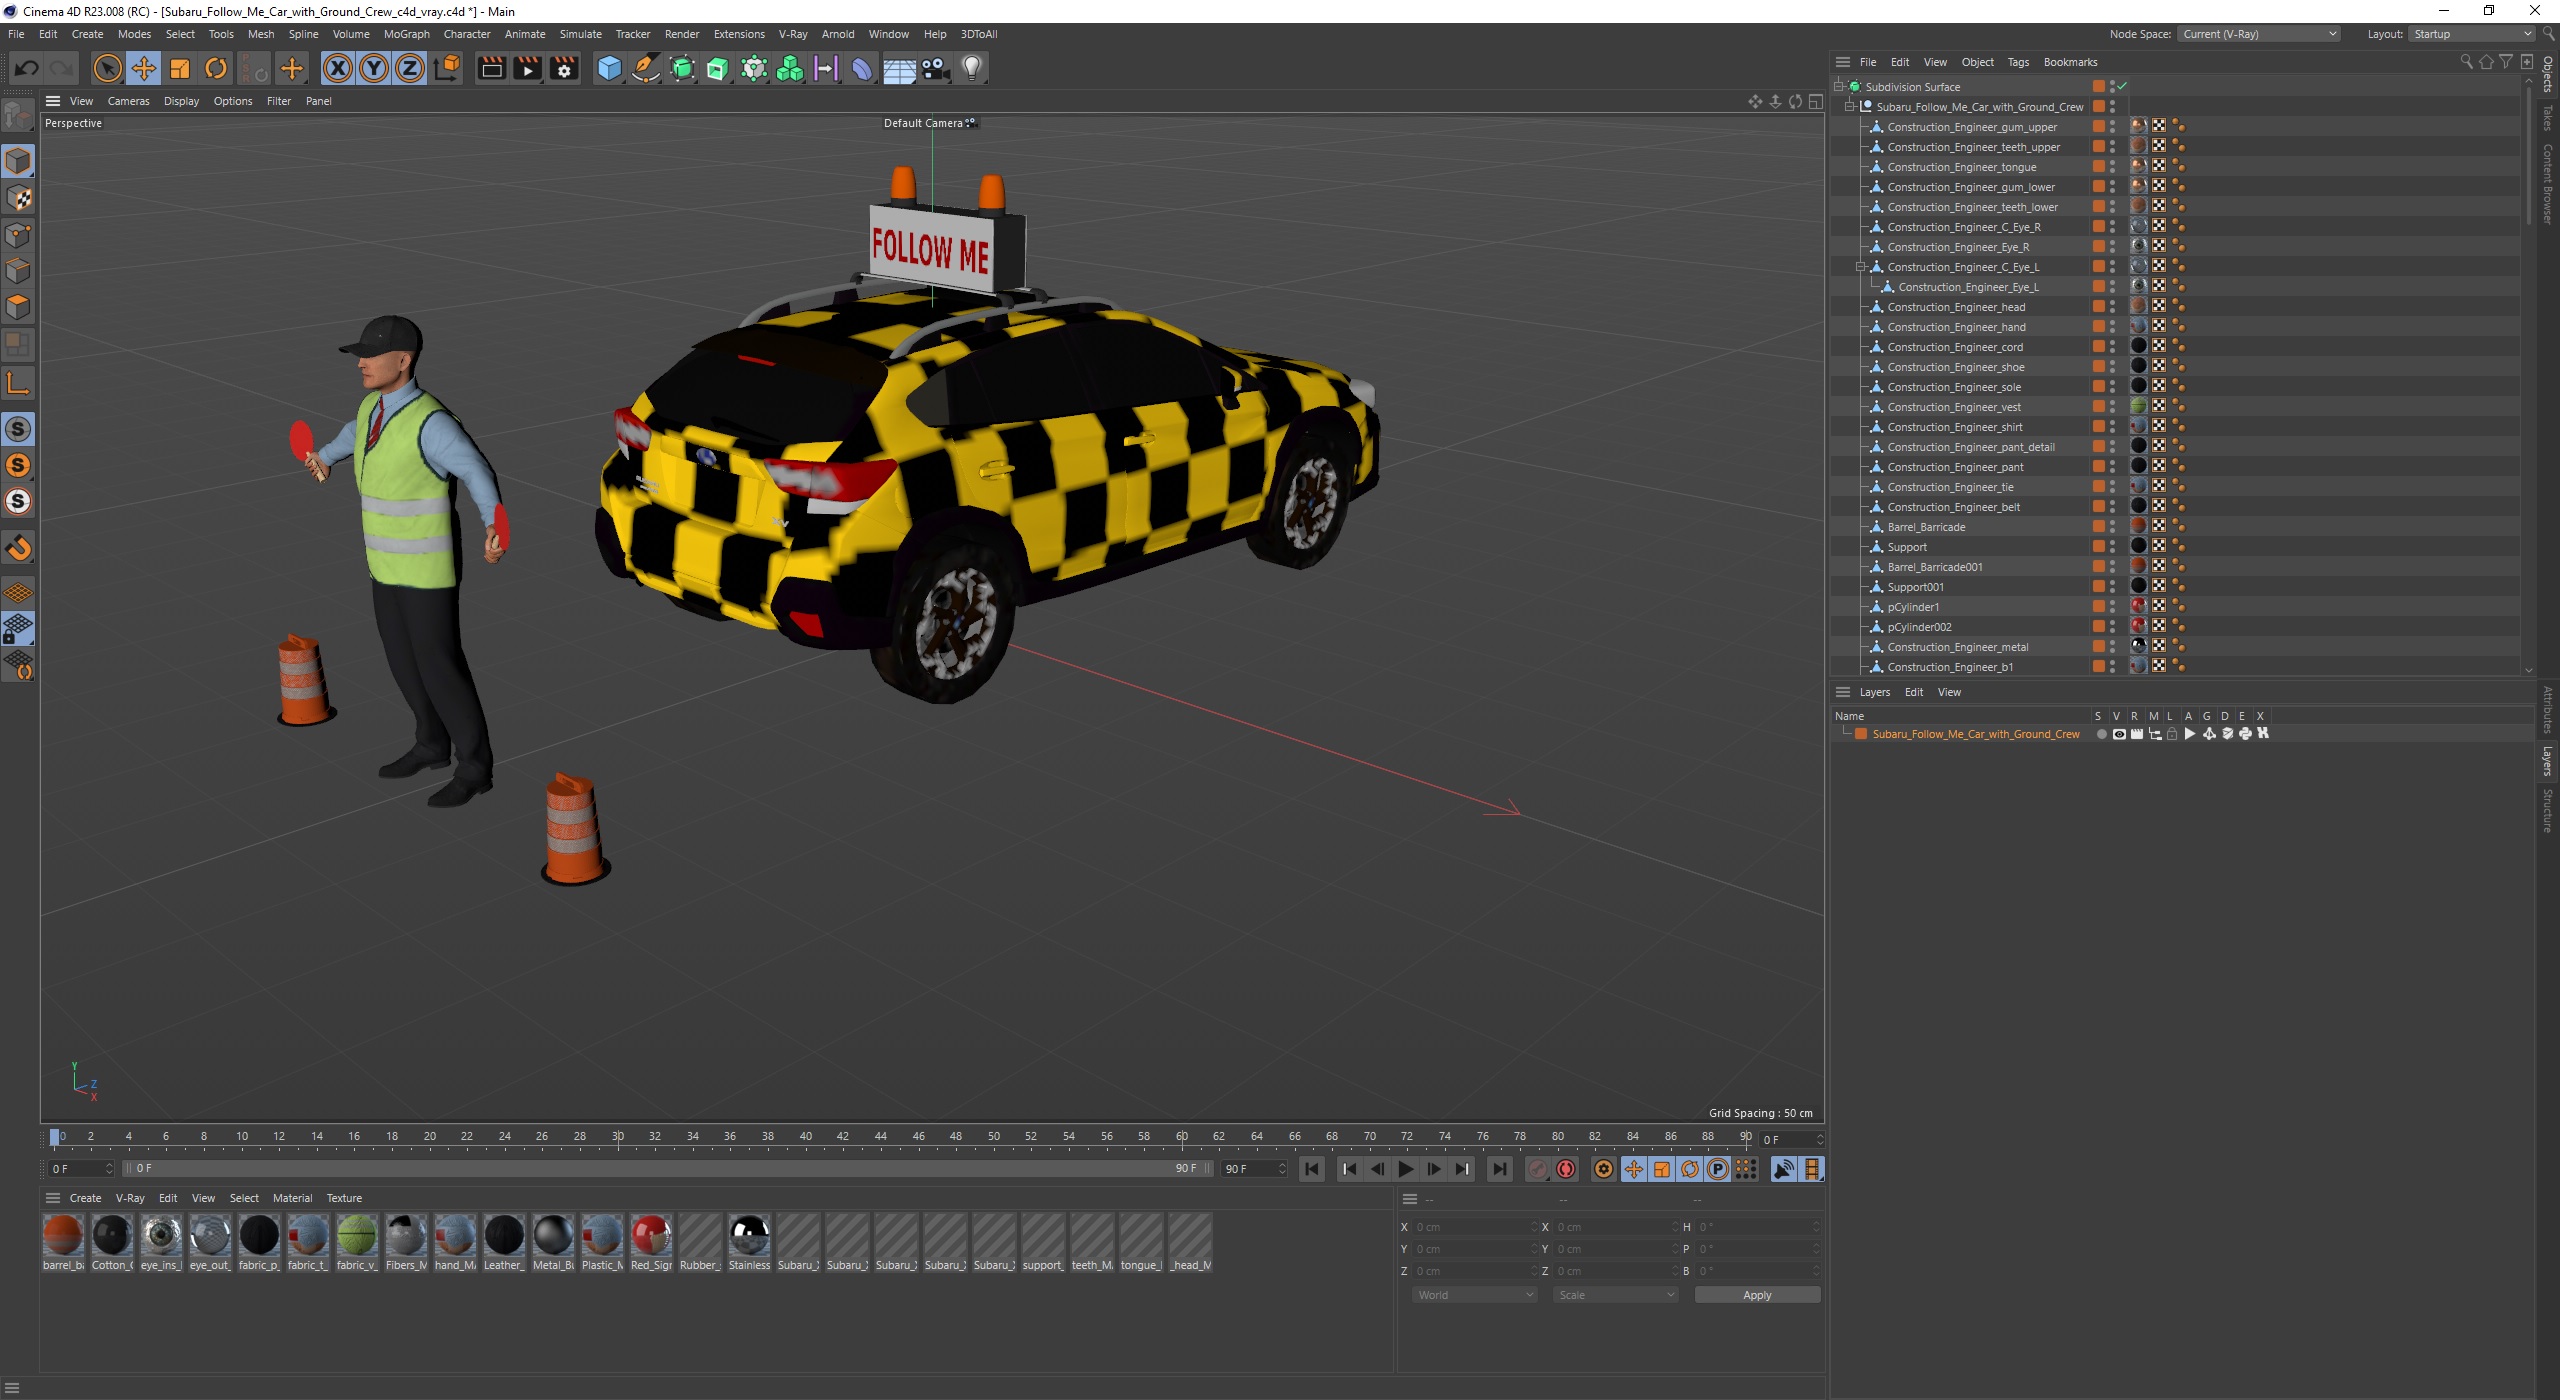2560x1400 pixels.
Task: Click the end frame 90 F field
Action: point(1252,1169)
